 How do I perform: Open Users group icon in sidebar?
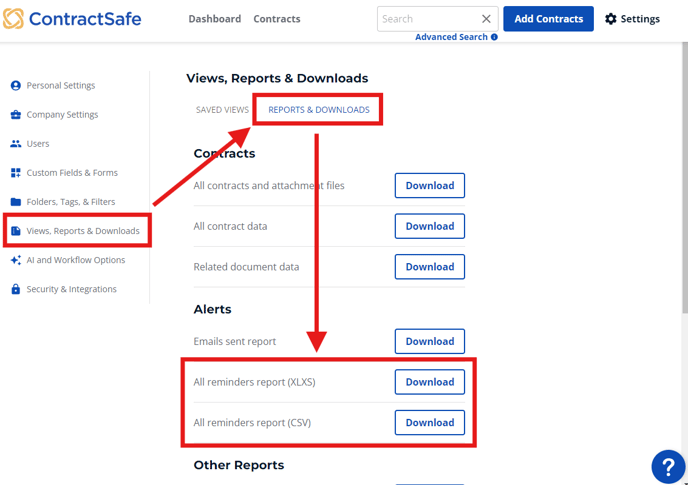(16, 144)
